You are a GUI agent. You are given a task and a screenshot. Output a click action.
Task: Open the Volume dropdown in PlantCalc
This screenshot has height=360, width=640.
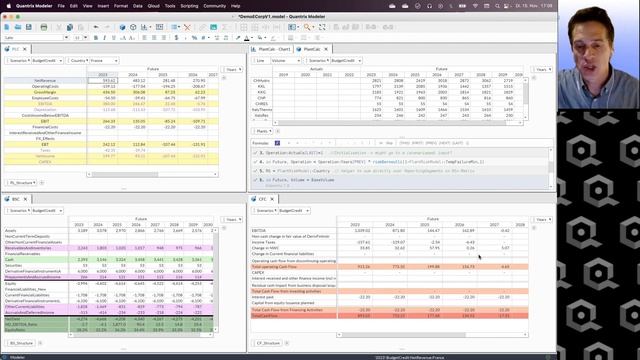(285, 60)
